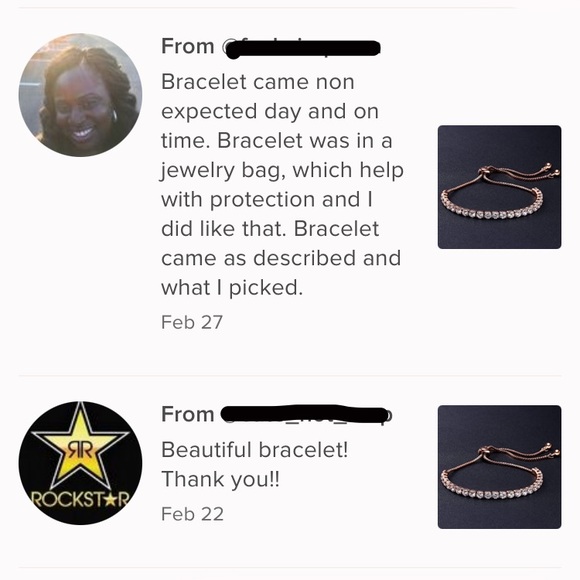Open the smiling woman's profile avatar

click(80, 95)
